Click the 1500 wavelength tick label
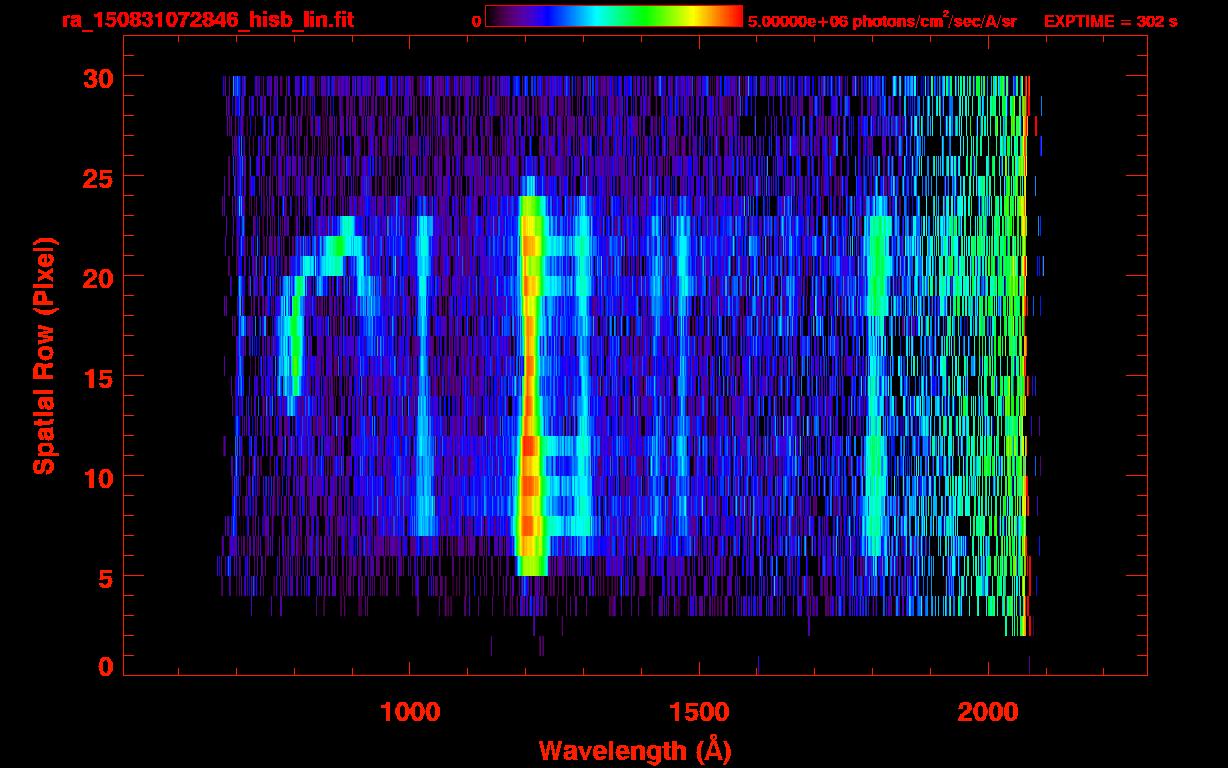Screen dimensions: 1228x768 (x=699, y=712)
